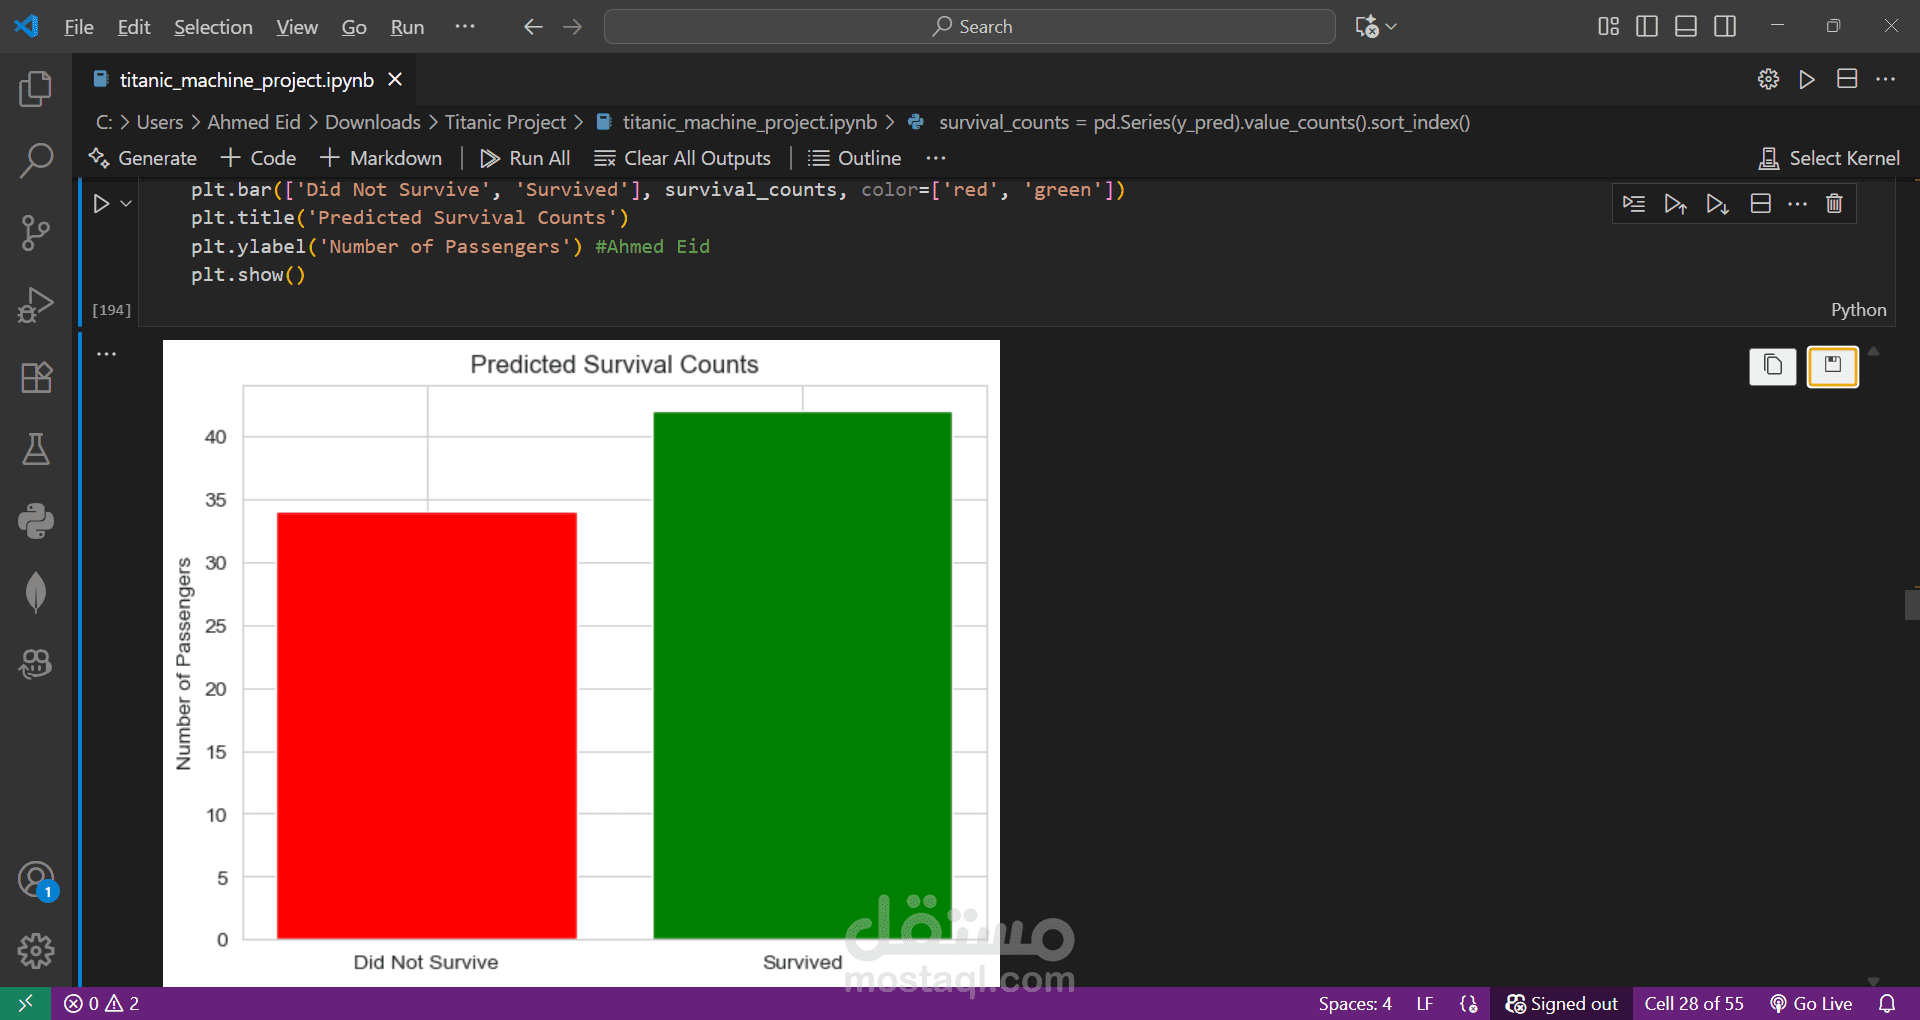
Task: Expand the output cell more actions ellipsis
Action: tap(107, 354)
